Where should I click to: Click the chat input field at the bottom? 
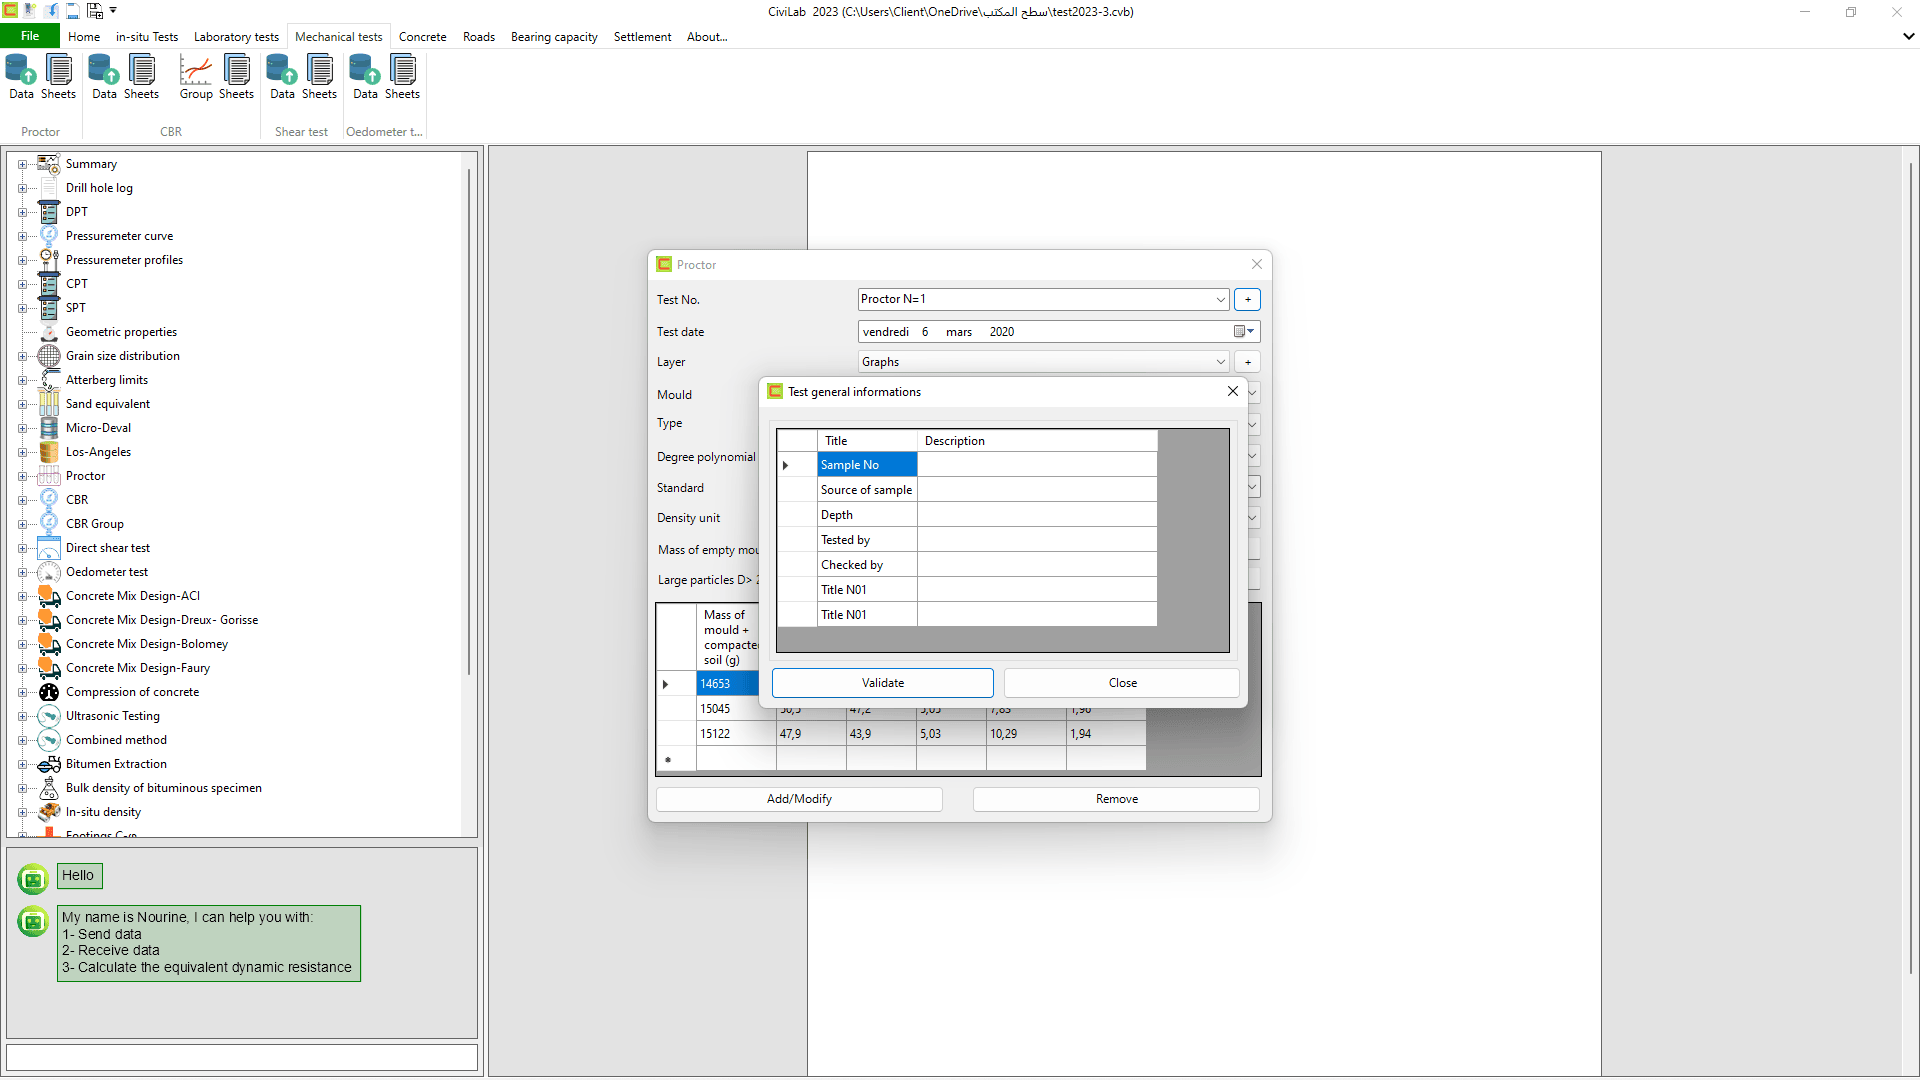tap(241, 1056)
